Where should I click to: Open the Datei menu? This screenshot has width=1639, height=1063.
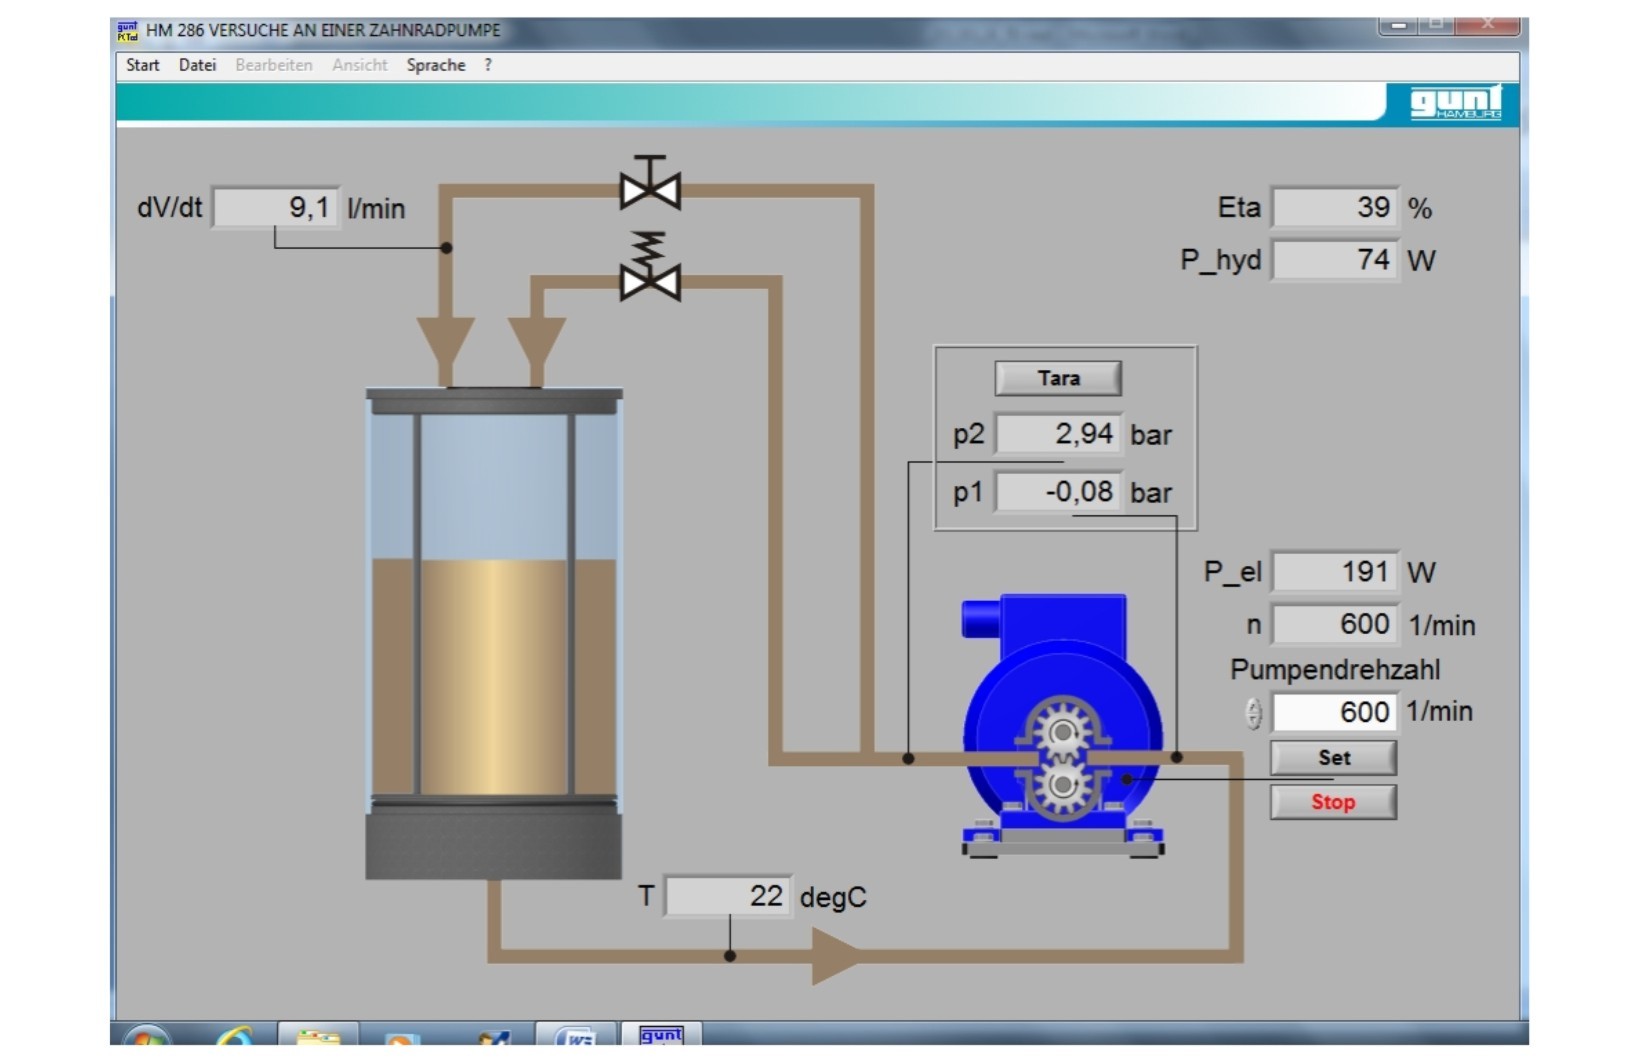click(197, 65)
